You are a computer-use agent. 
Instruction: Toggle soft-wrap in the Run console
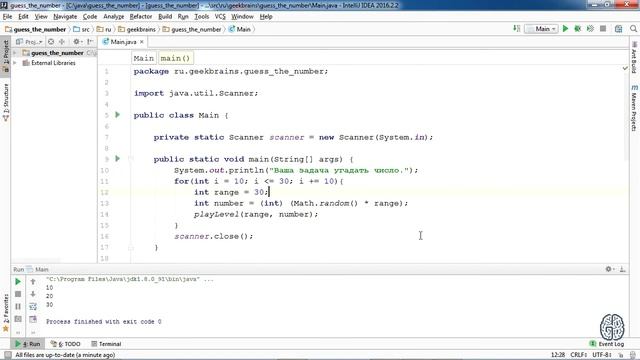point(33,306)
